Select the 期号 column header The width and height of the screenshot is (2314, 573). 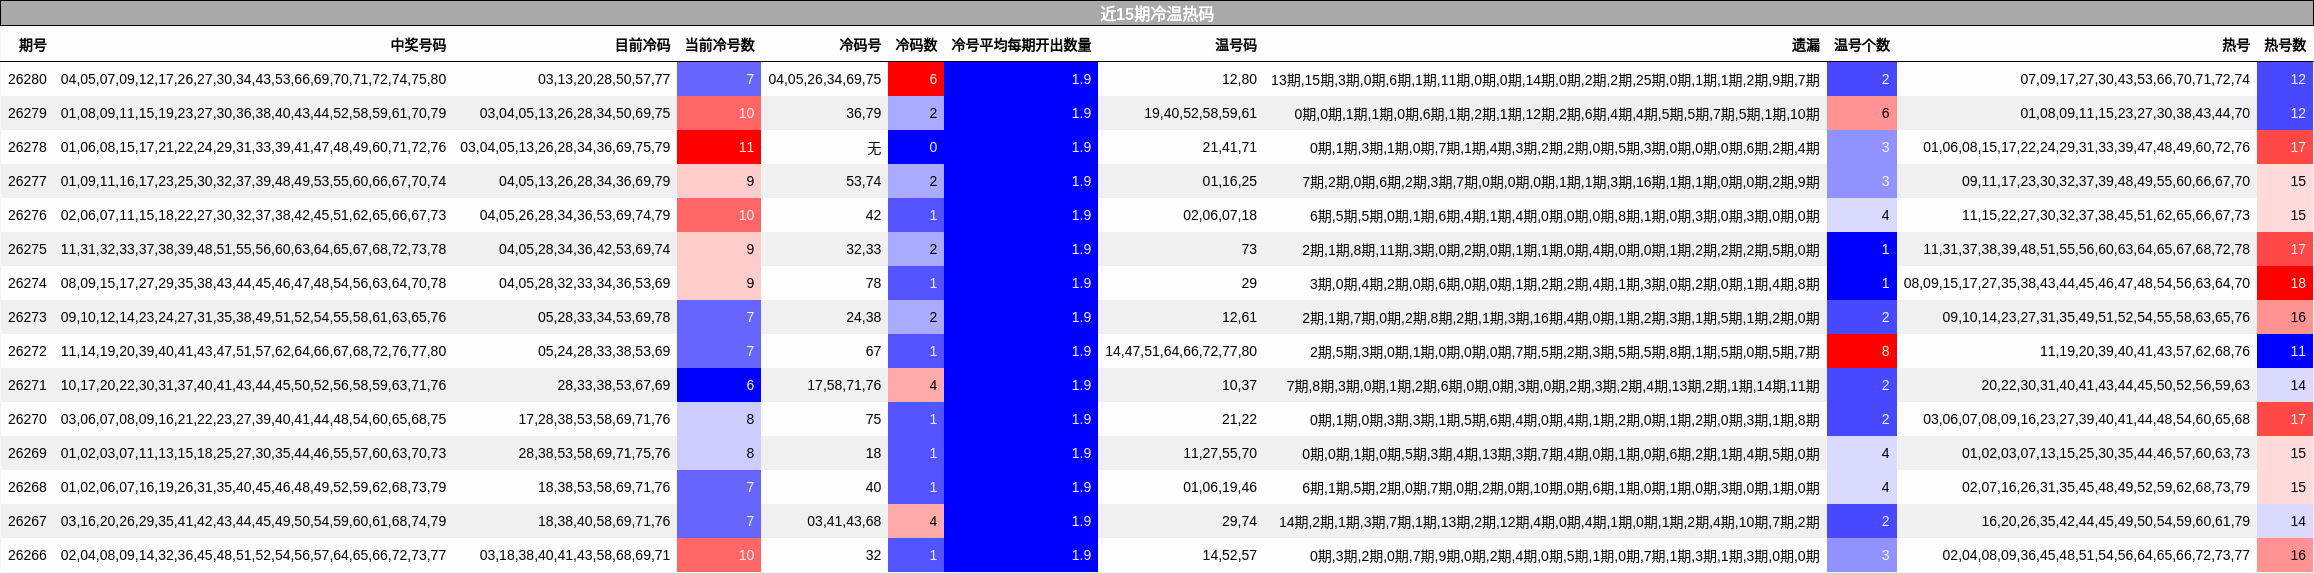(x=33, y=45)
